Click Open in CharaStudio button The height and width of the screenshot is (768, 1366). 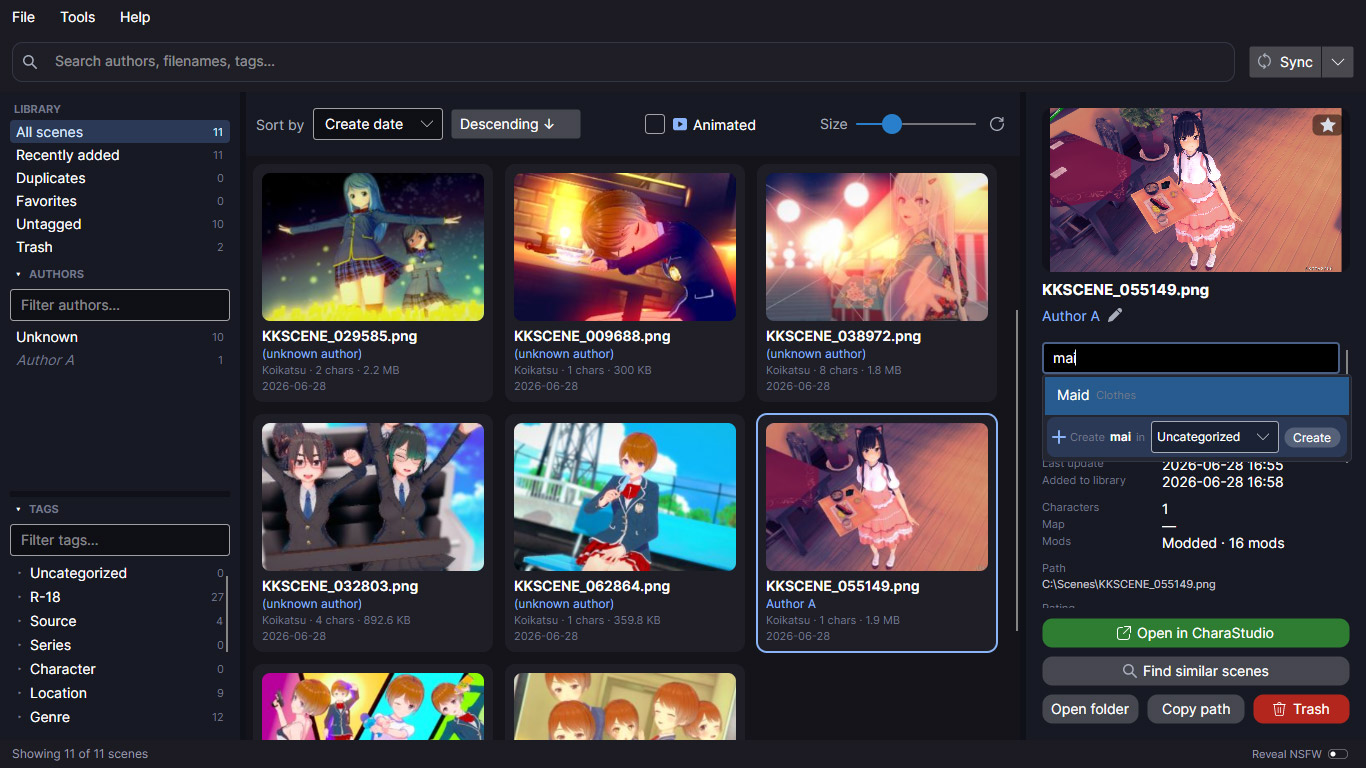tap(1196, 633)
